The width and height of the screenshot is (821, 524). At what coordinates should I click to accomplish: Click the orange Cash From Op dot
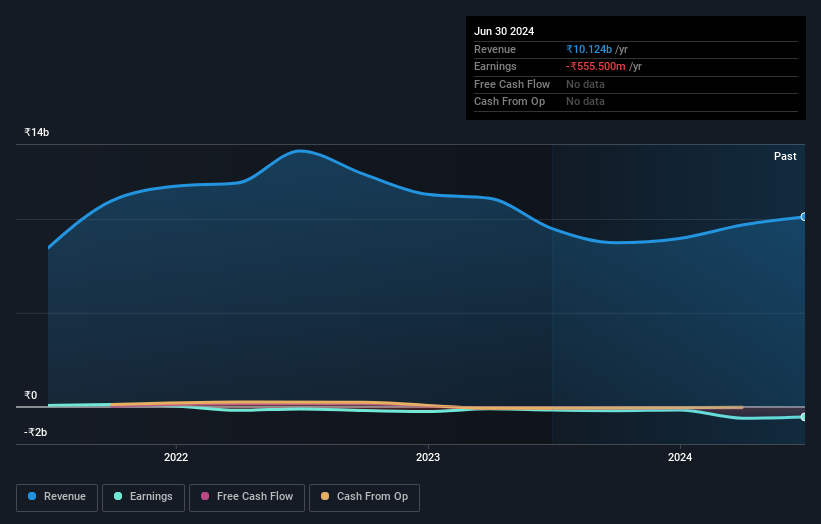pos(325,496)
